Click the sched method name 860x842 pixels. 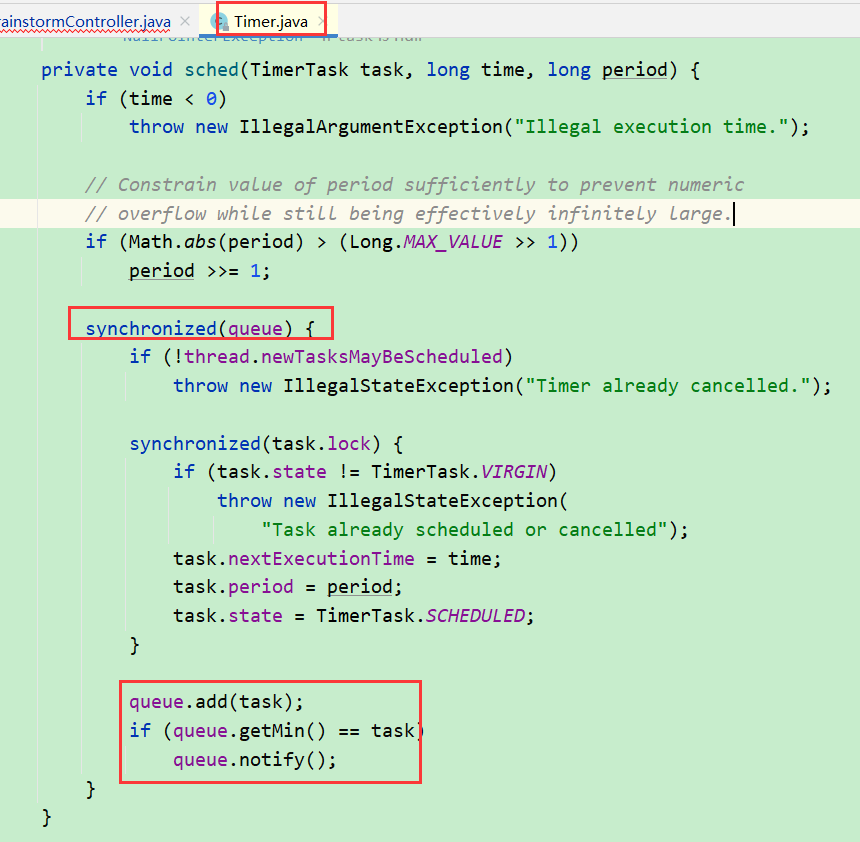(211, 70)
